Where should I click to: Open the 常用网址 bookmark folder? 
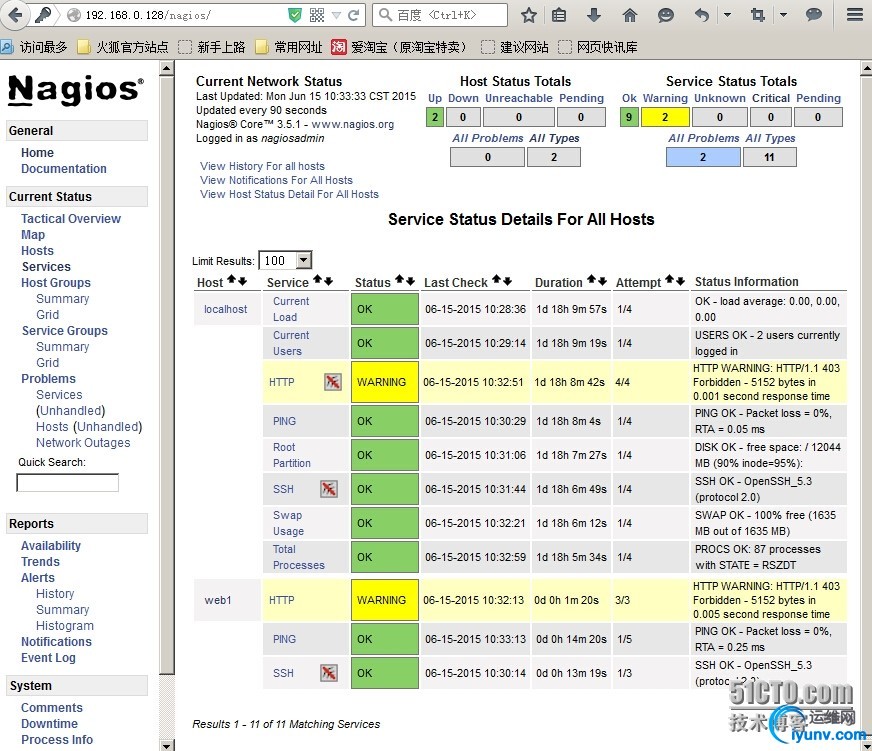tap(289, 47)
